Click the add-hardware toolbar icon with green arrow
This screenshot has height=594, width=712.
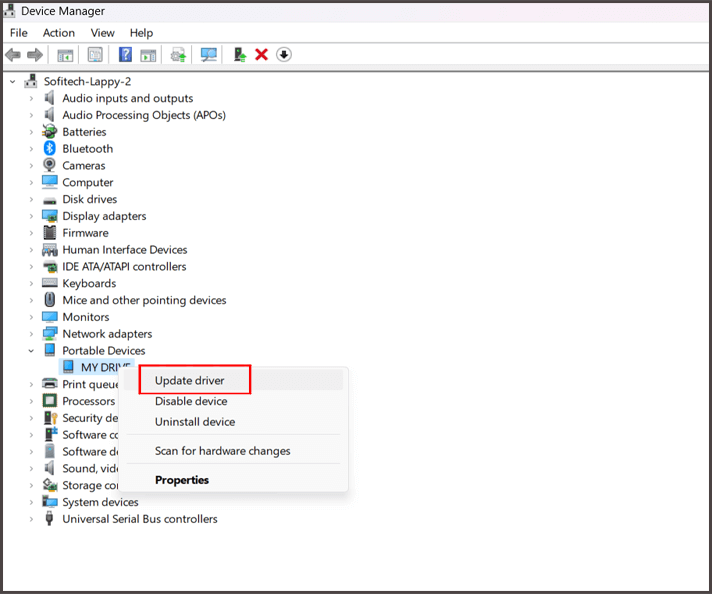pos(240,54)
